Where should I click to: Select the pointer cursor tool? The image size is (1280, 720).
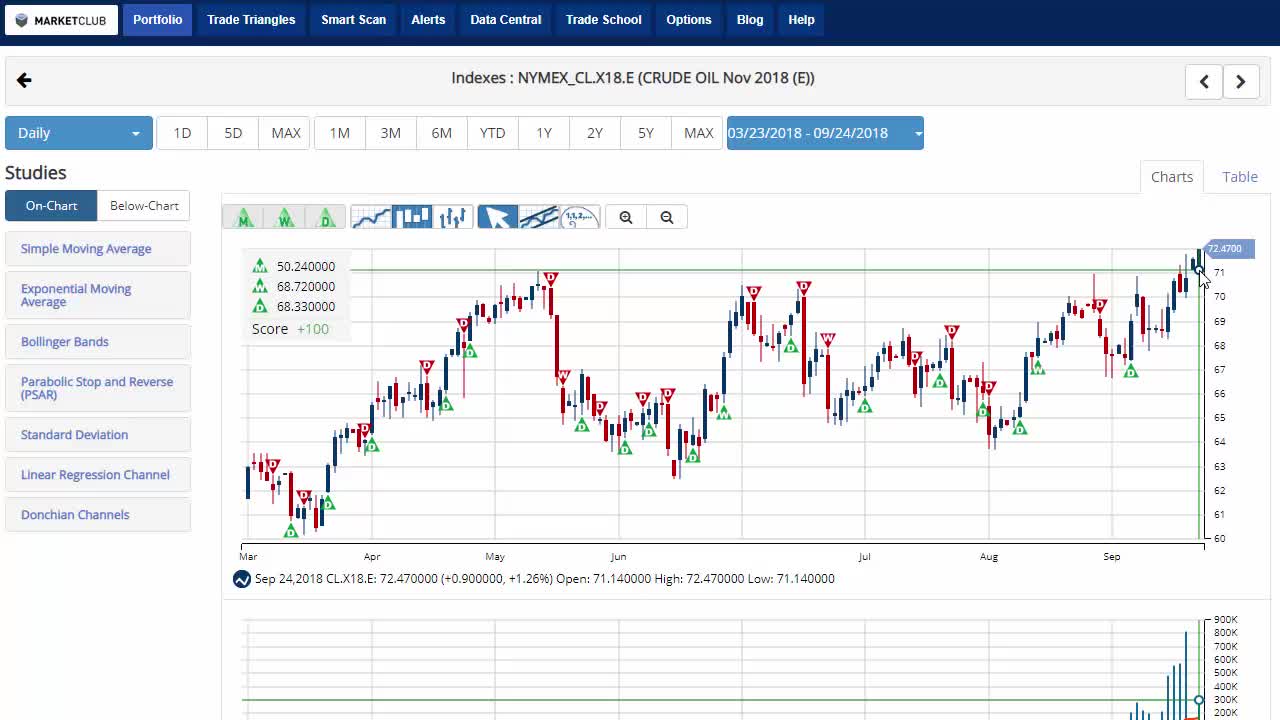[497, 217]
